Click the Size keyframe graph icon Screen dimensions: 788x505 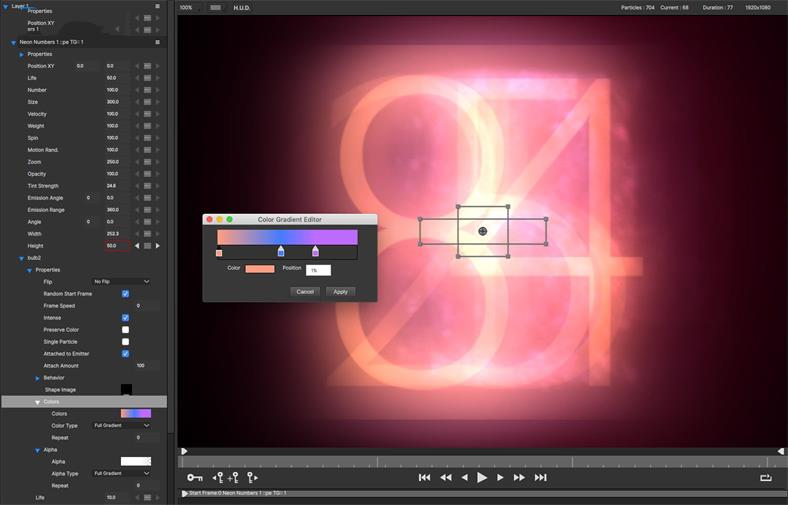[147, 102]
